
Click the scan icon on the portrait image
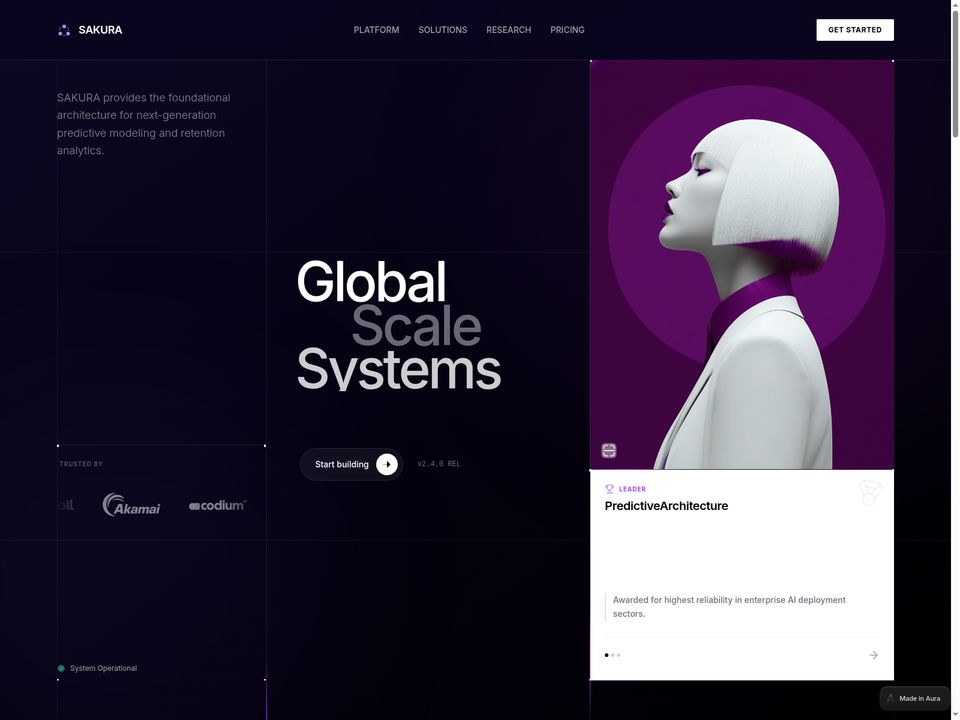(x=609, y=451)
